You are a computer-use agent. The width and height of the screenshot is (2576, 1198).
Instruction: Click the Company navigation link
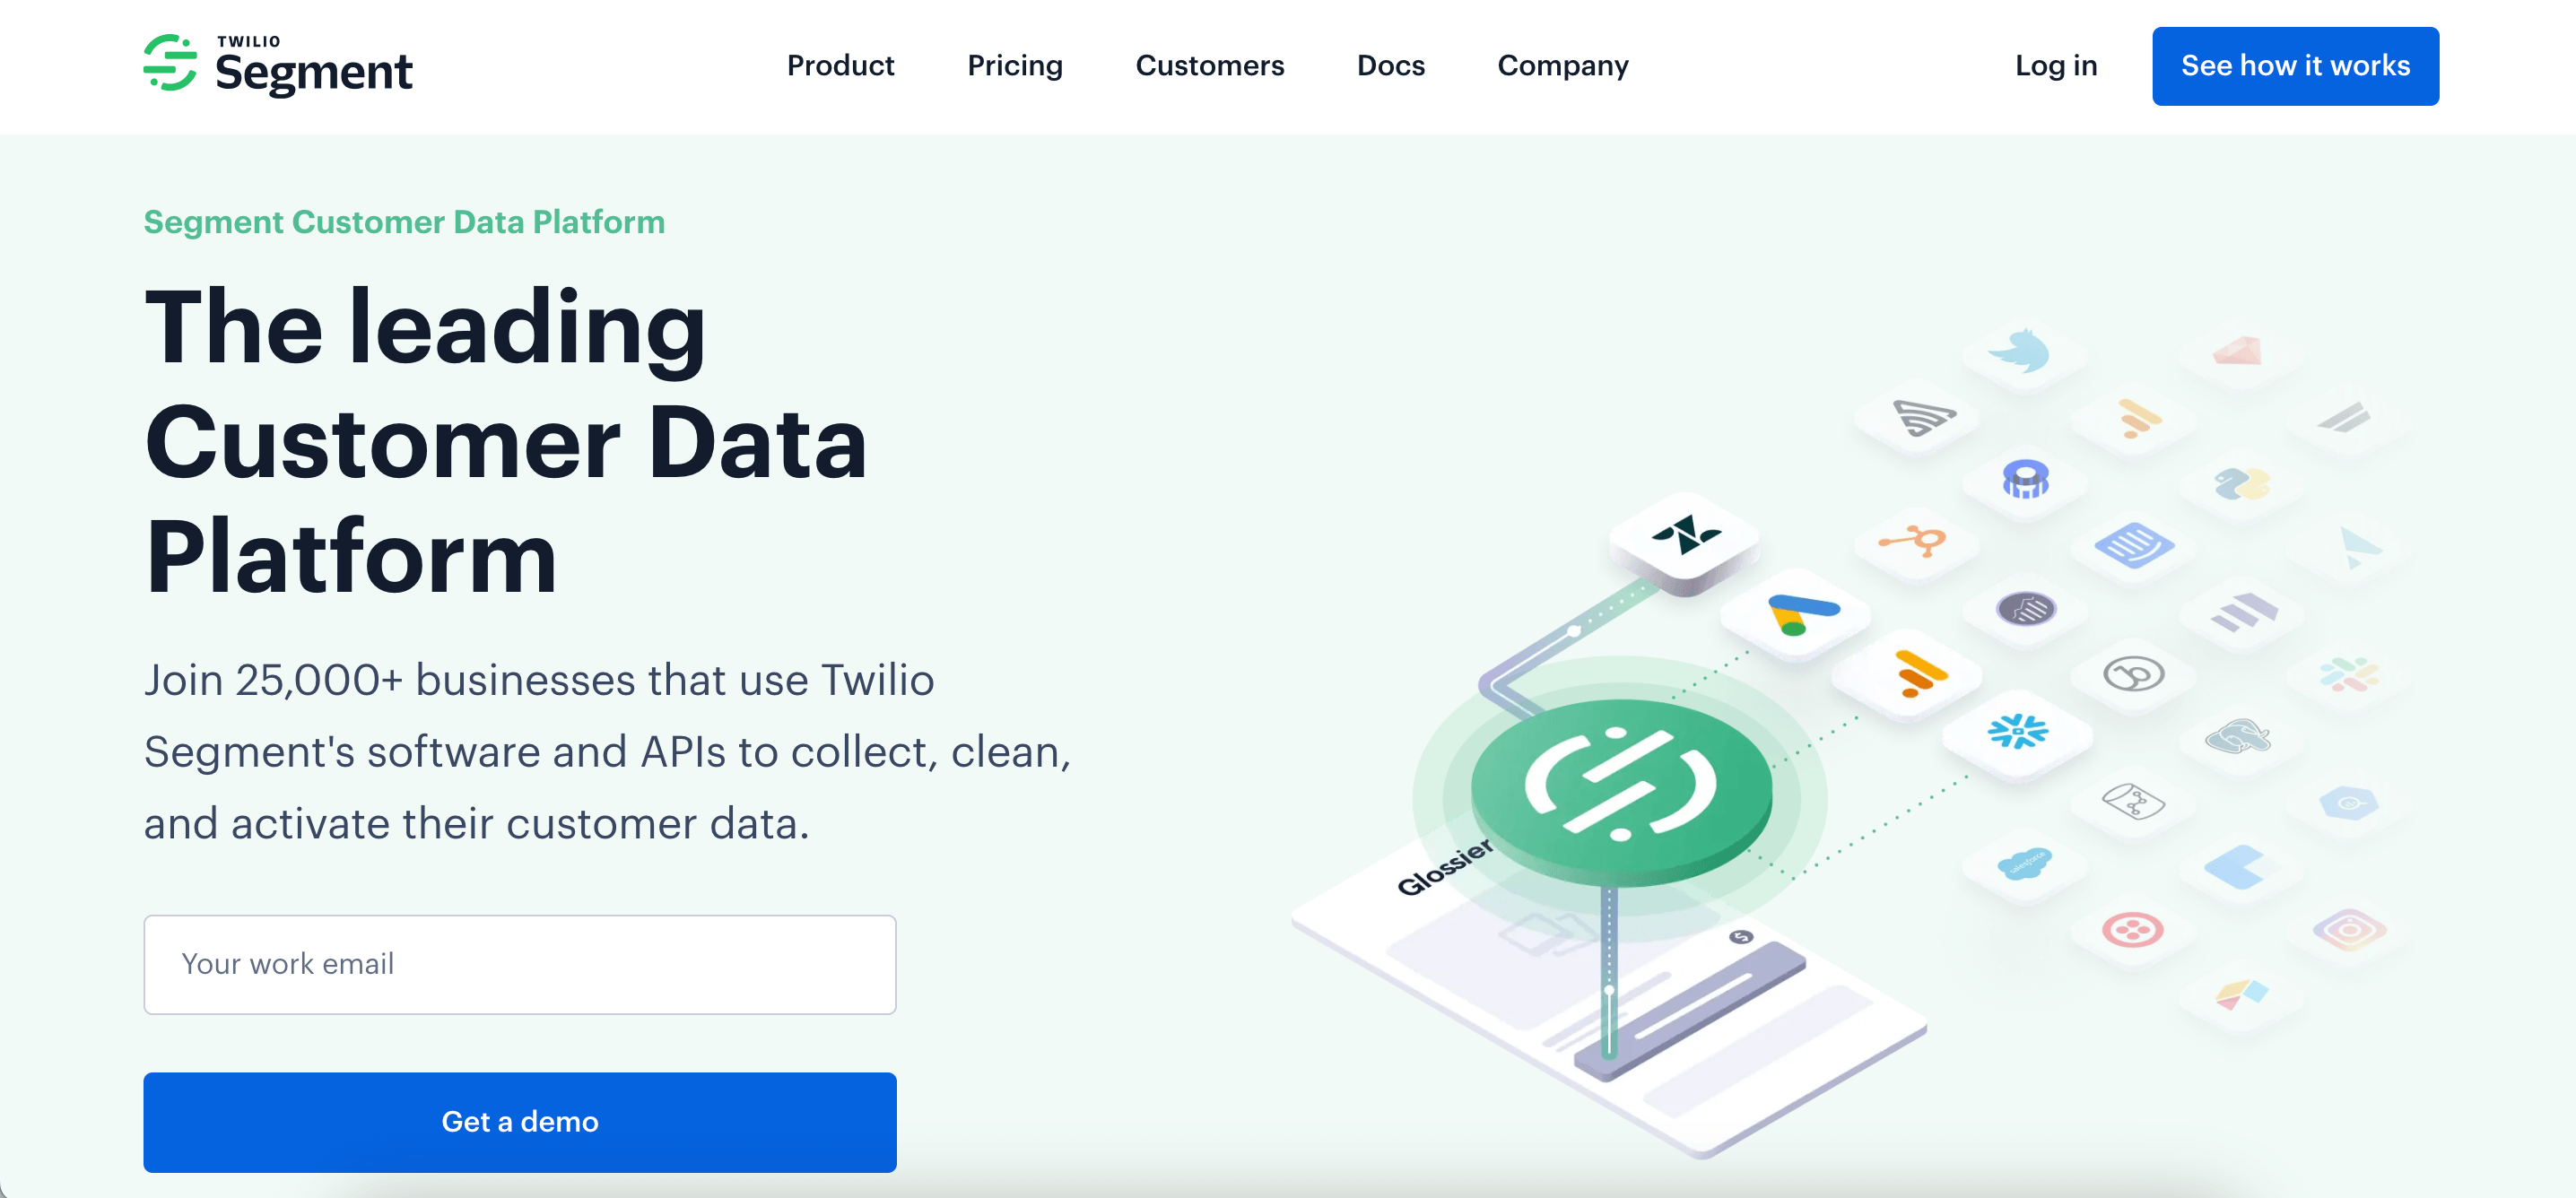point(1562,65)
